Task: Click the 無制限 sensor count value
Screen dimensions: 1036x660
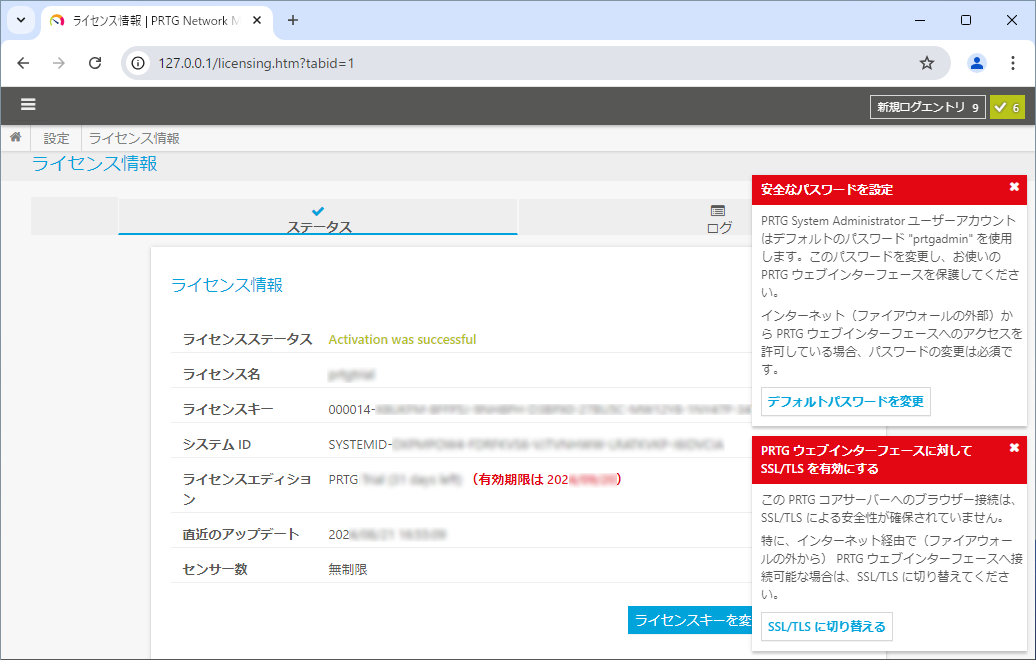Action: pos(348,569)
